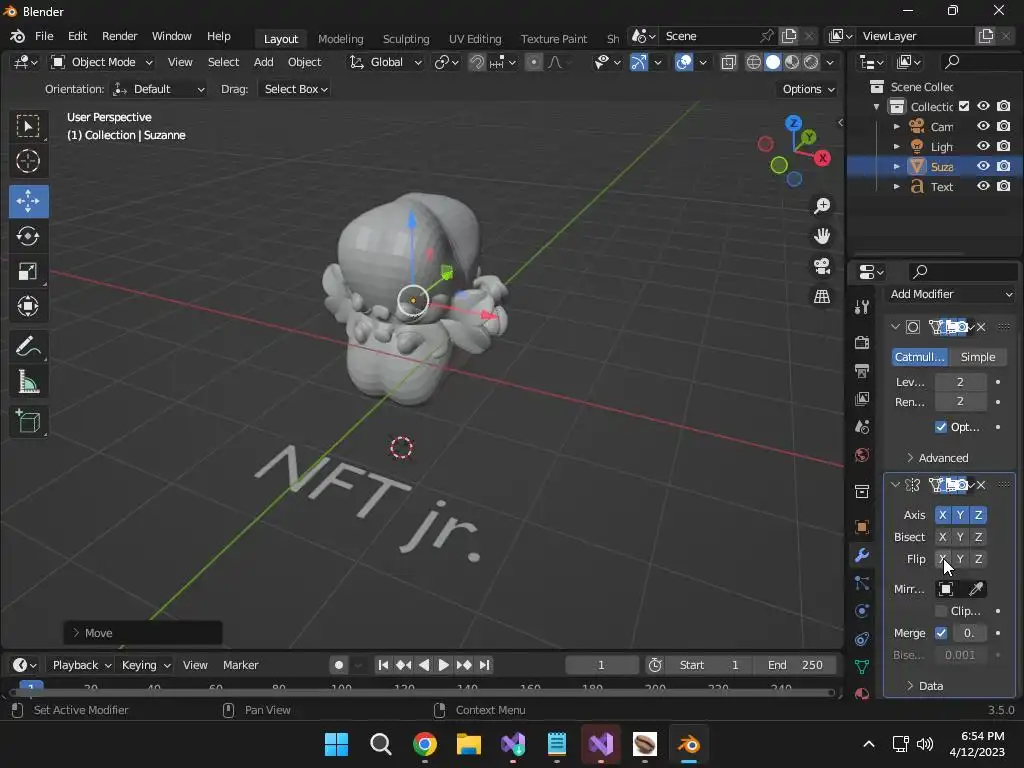Toggle visibility of Camera in outliner
This screenshot has width=1024, height=768.
coord(983,126)
